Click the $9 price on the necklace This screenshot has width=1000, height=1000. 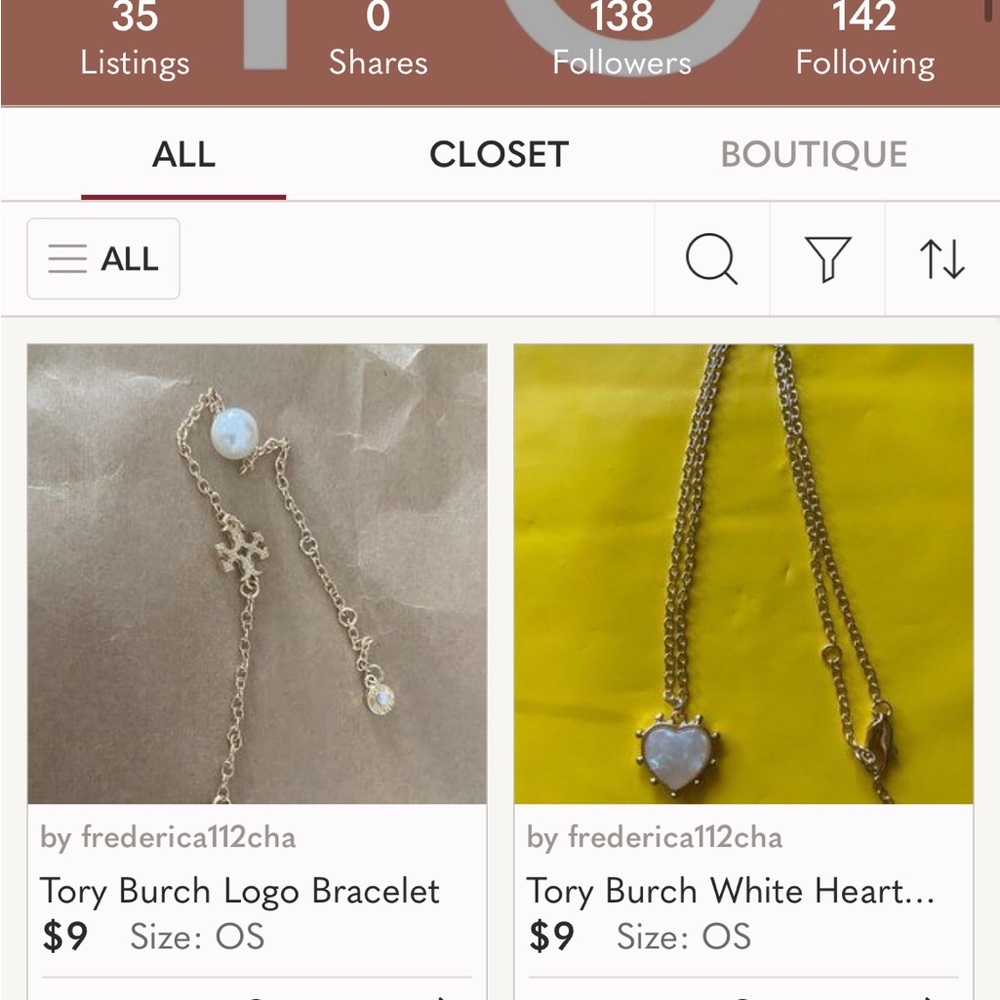click(x=552, y=937)
